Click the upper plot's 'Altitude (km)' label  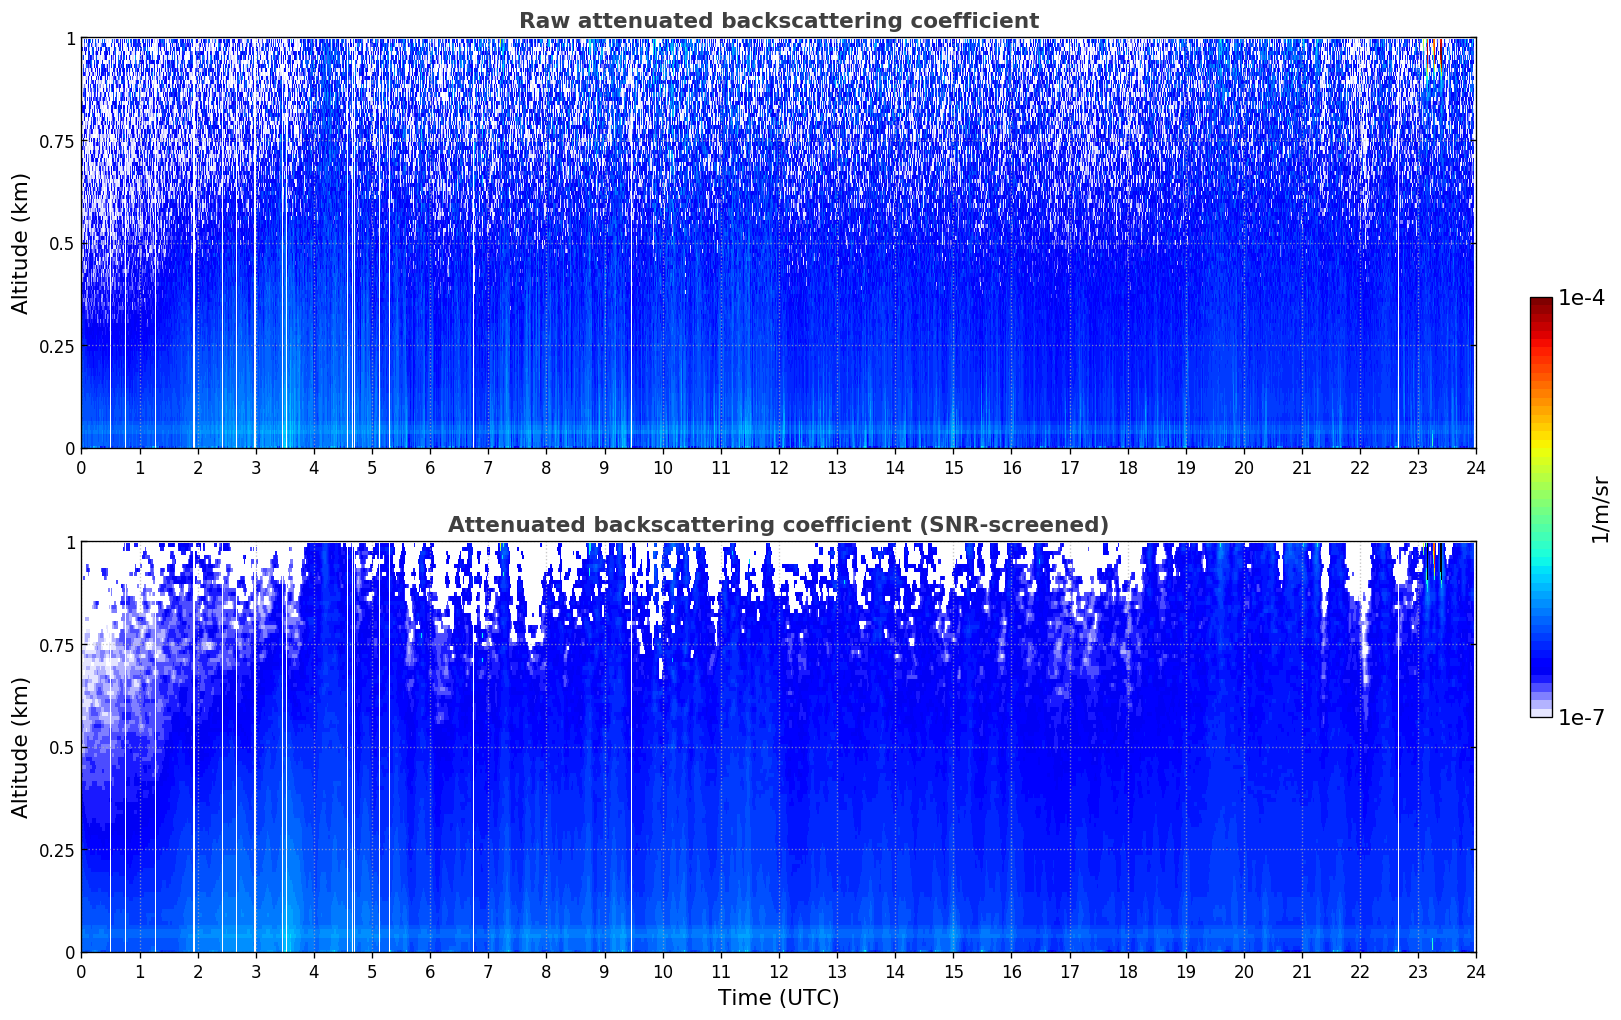[21, 243]
